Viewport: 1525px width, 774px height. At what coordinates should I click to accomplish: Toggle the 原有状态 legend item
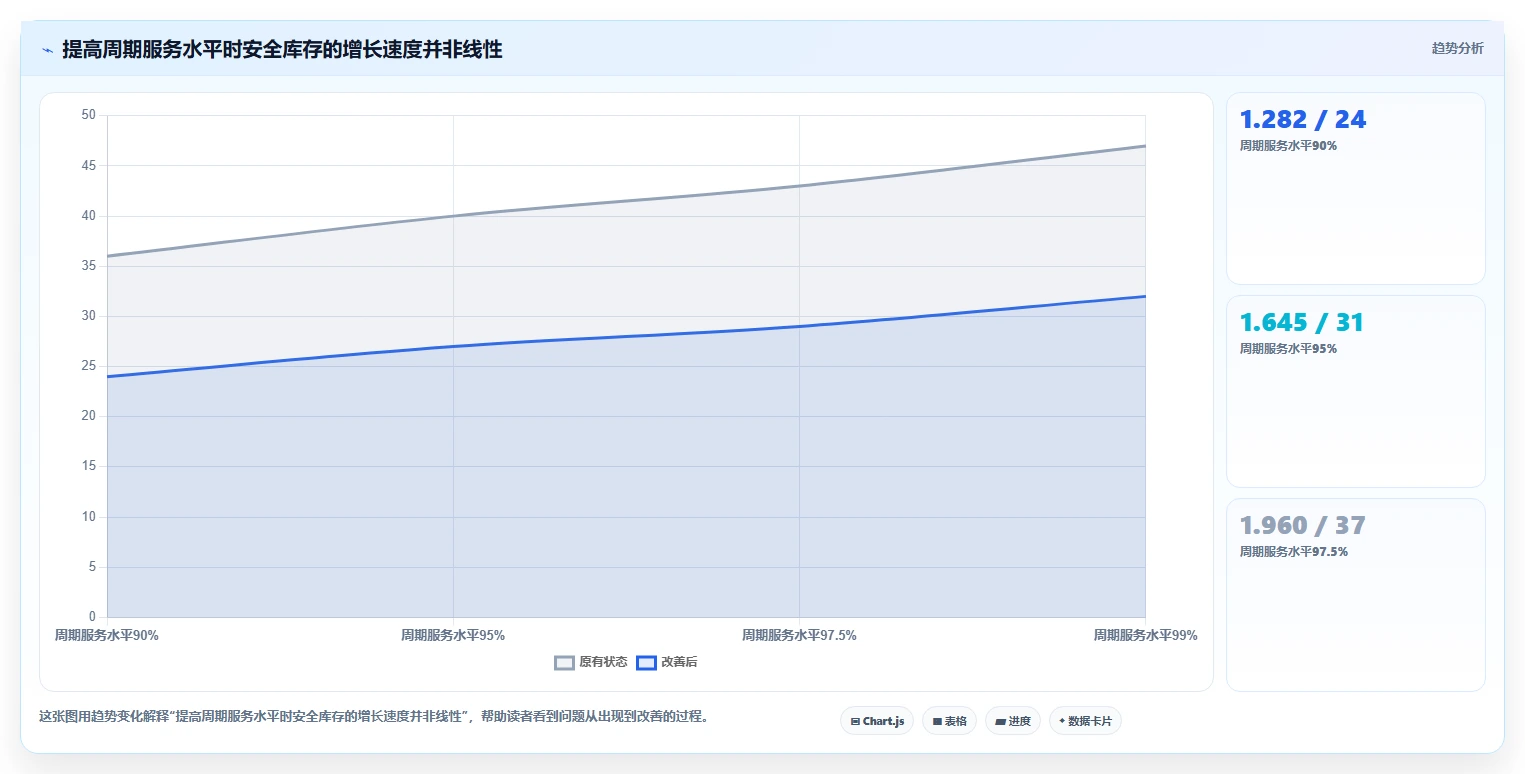tap(591, 662)
